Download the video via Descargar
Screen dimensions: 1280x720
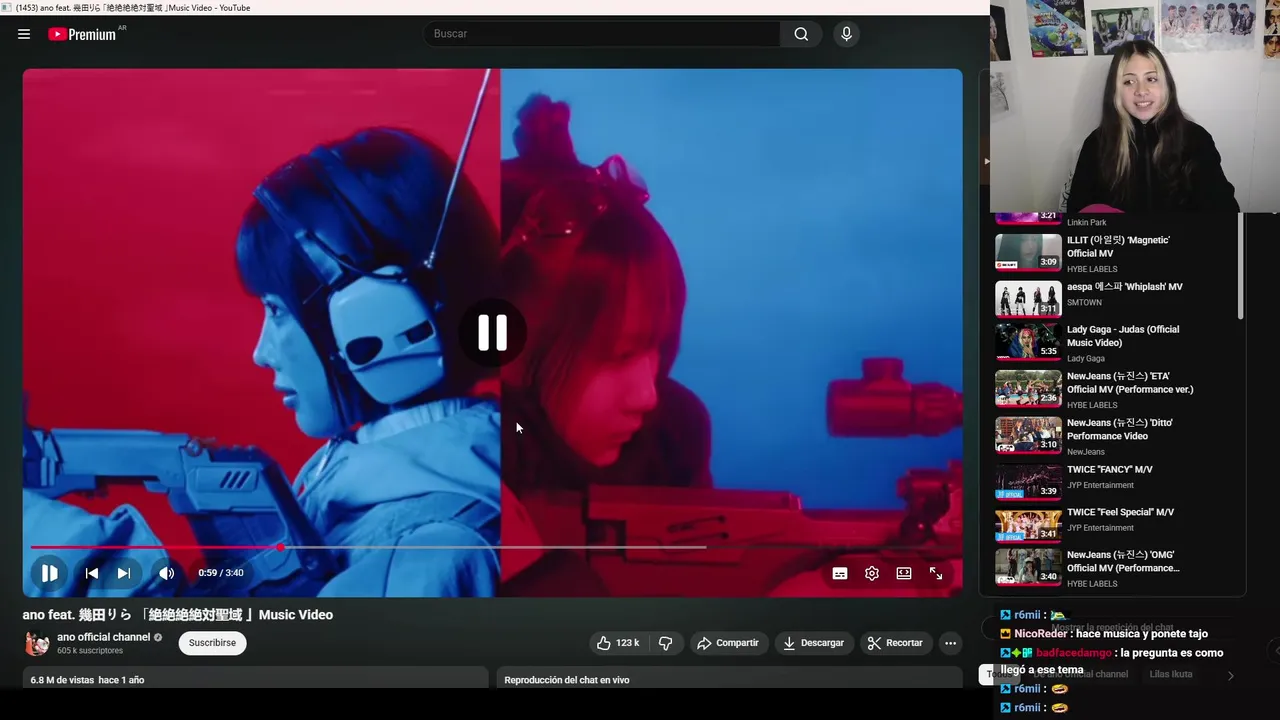(814, 643)
